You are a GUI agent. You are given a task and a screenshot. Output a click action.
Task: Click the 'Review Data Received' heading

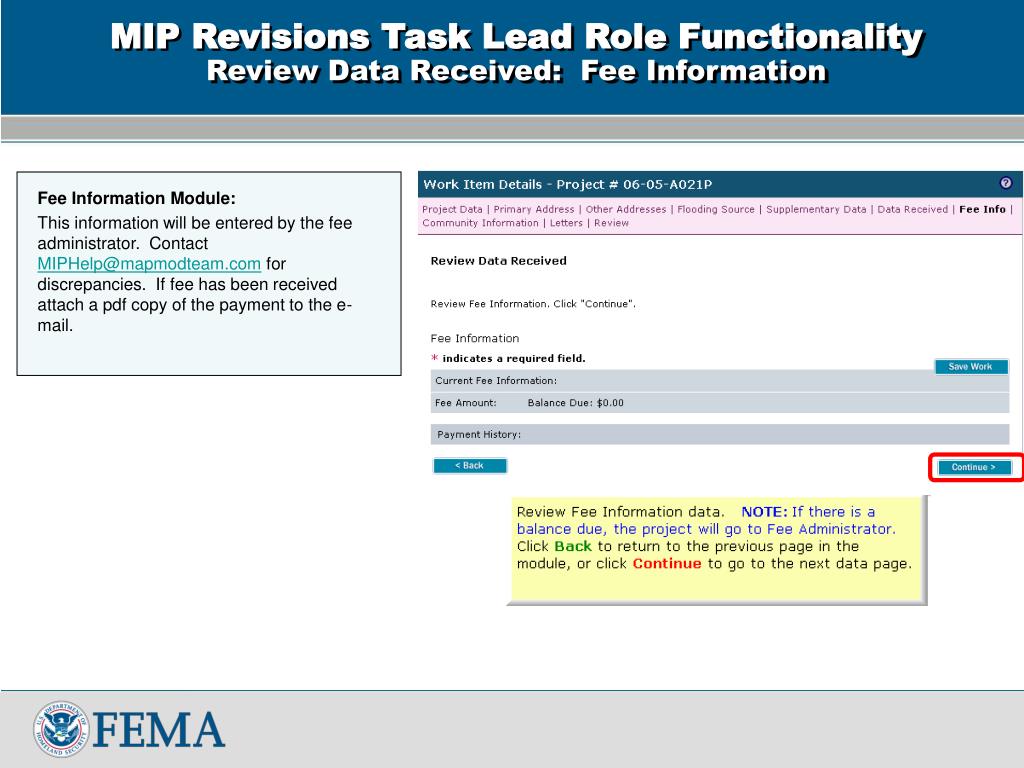click(x=498, y=261)
